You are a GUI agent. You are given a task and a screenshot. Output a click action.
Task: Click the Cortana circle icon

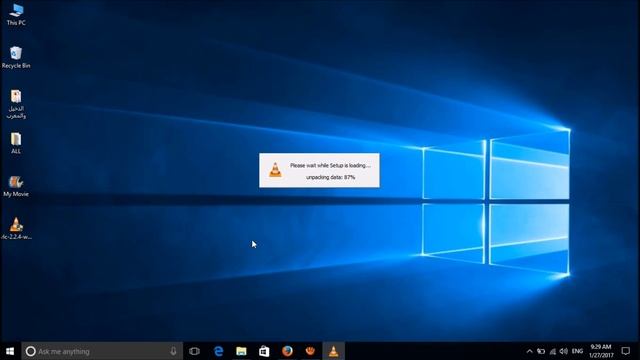(31, 351)
